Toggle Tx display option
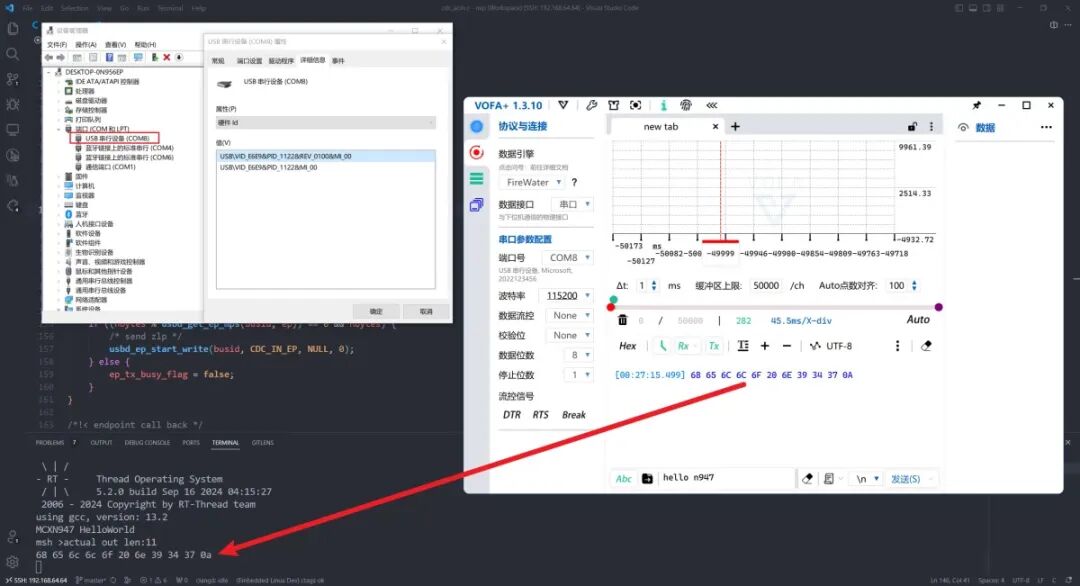1080x586 pixels. (714, 346)
